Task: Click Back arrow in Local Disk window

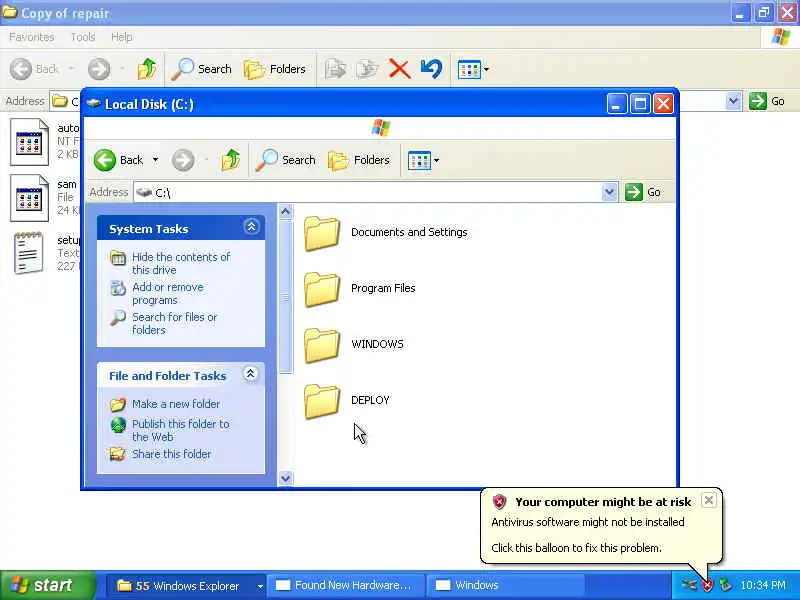Action: pyautogui.click(x=105, y=160)
